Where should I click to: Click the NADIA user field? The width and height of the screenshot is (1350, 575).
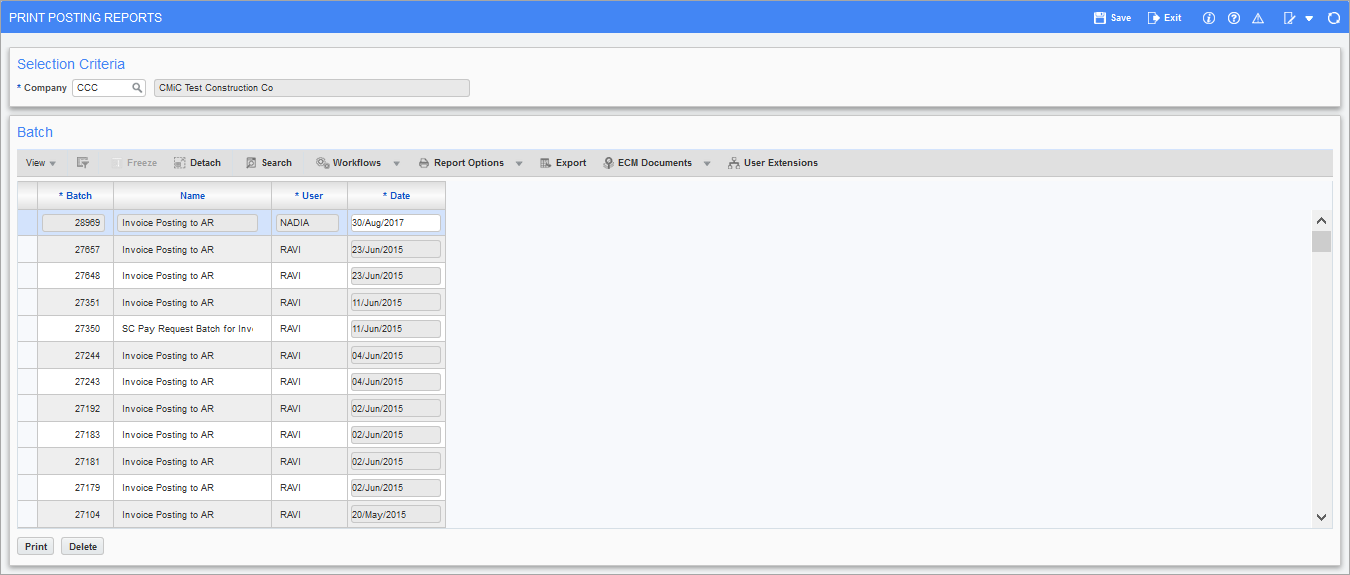click(x=307, y=223)
